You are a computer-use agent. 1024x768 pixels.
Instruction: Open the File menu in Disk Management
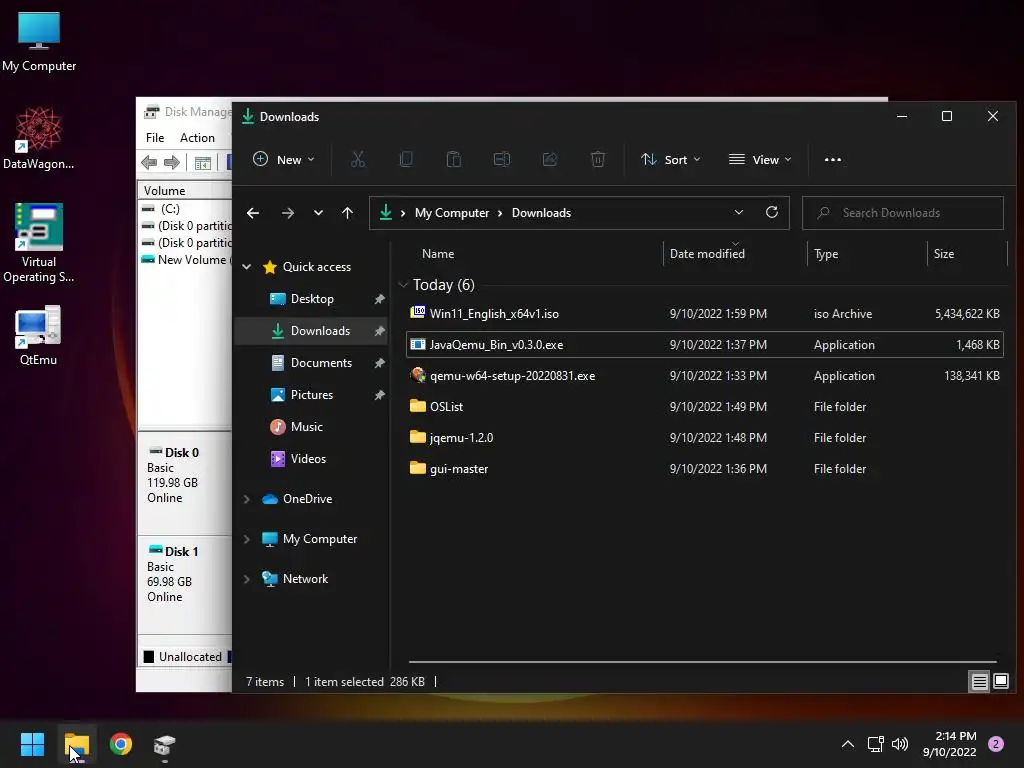click(155, 138)
